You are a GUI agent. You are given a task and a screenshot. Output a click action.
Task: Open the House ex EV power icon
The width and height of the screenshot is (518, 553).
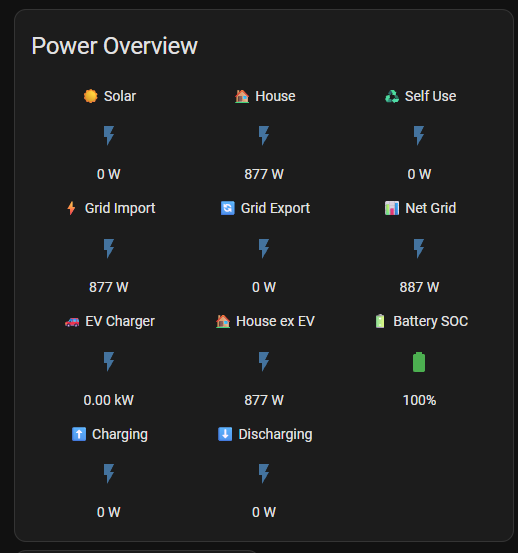(264, 361)
